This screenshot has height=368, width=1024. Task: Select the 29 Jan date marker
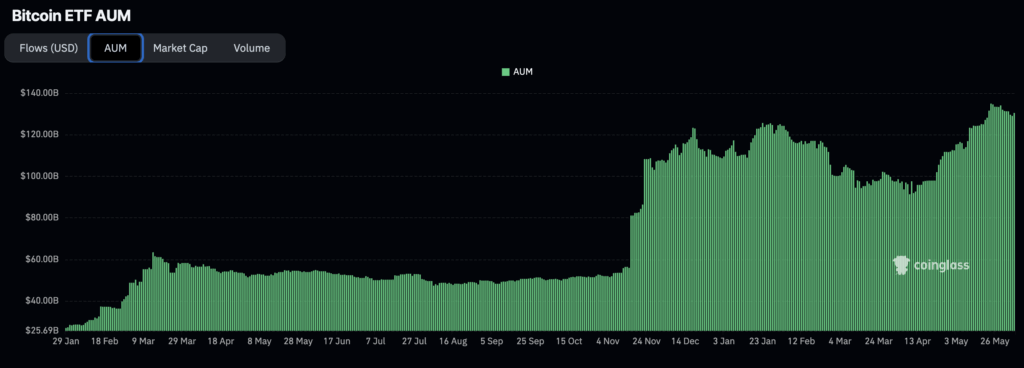tap(66, 341)
